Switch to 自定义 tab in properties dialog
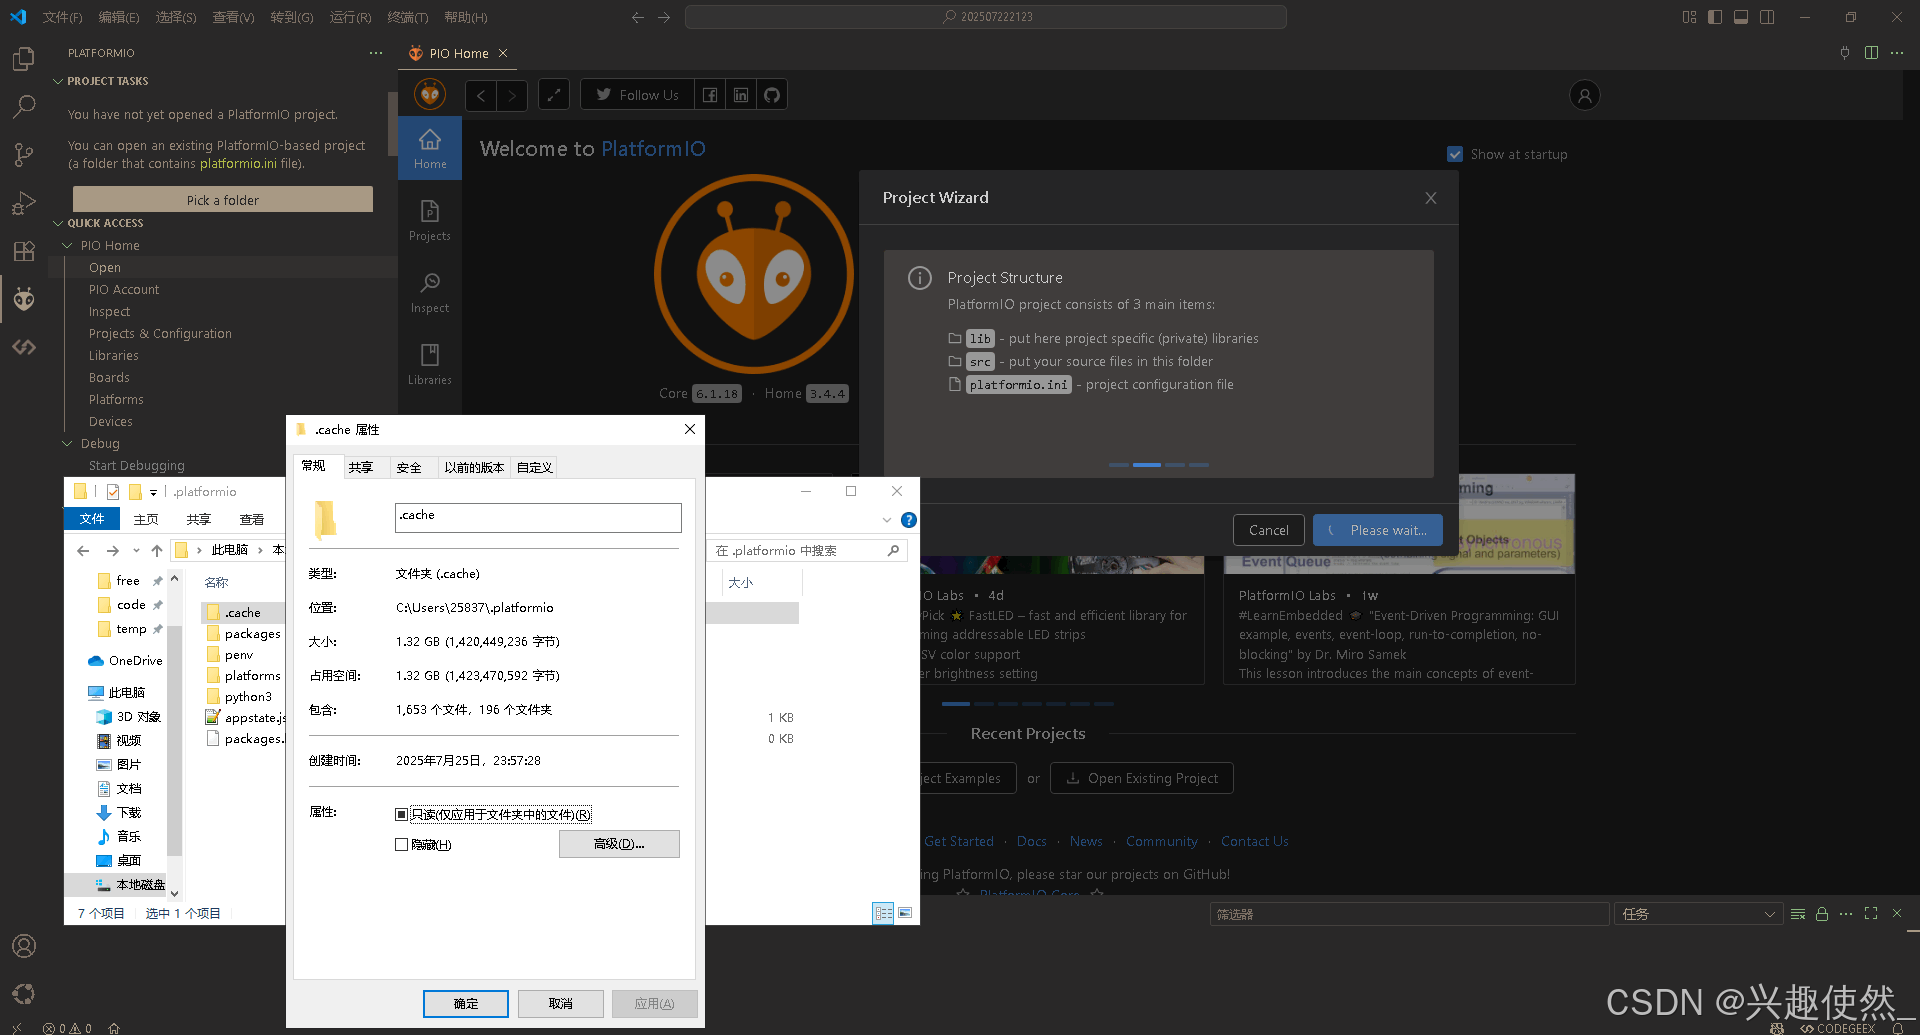1920x1035 pixels. click(x=535, y=467)
